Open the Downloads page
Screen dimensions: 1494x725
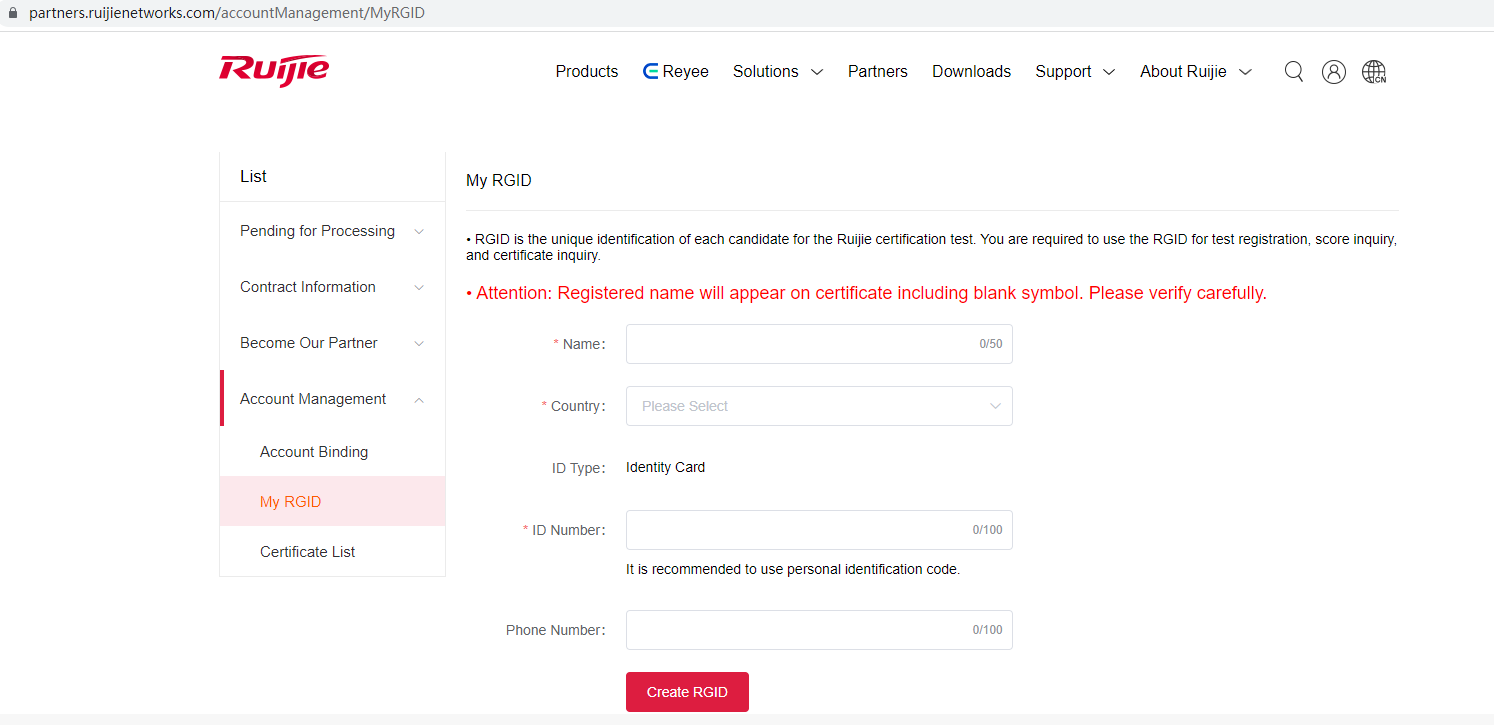971,72
